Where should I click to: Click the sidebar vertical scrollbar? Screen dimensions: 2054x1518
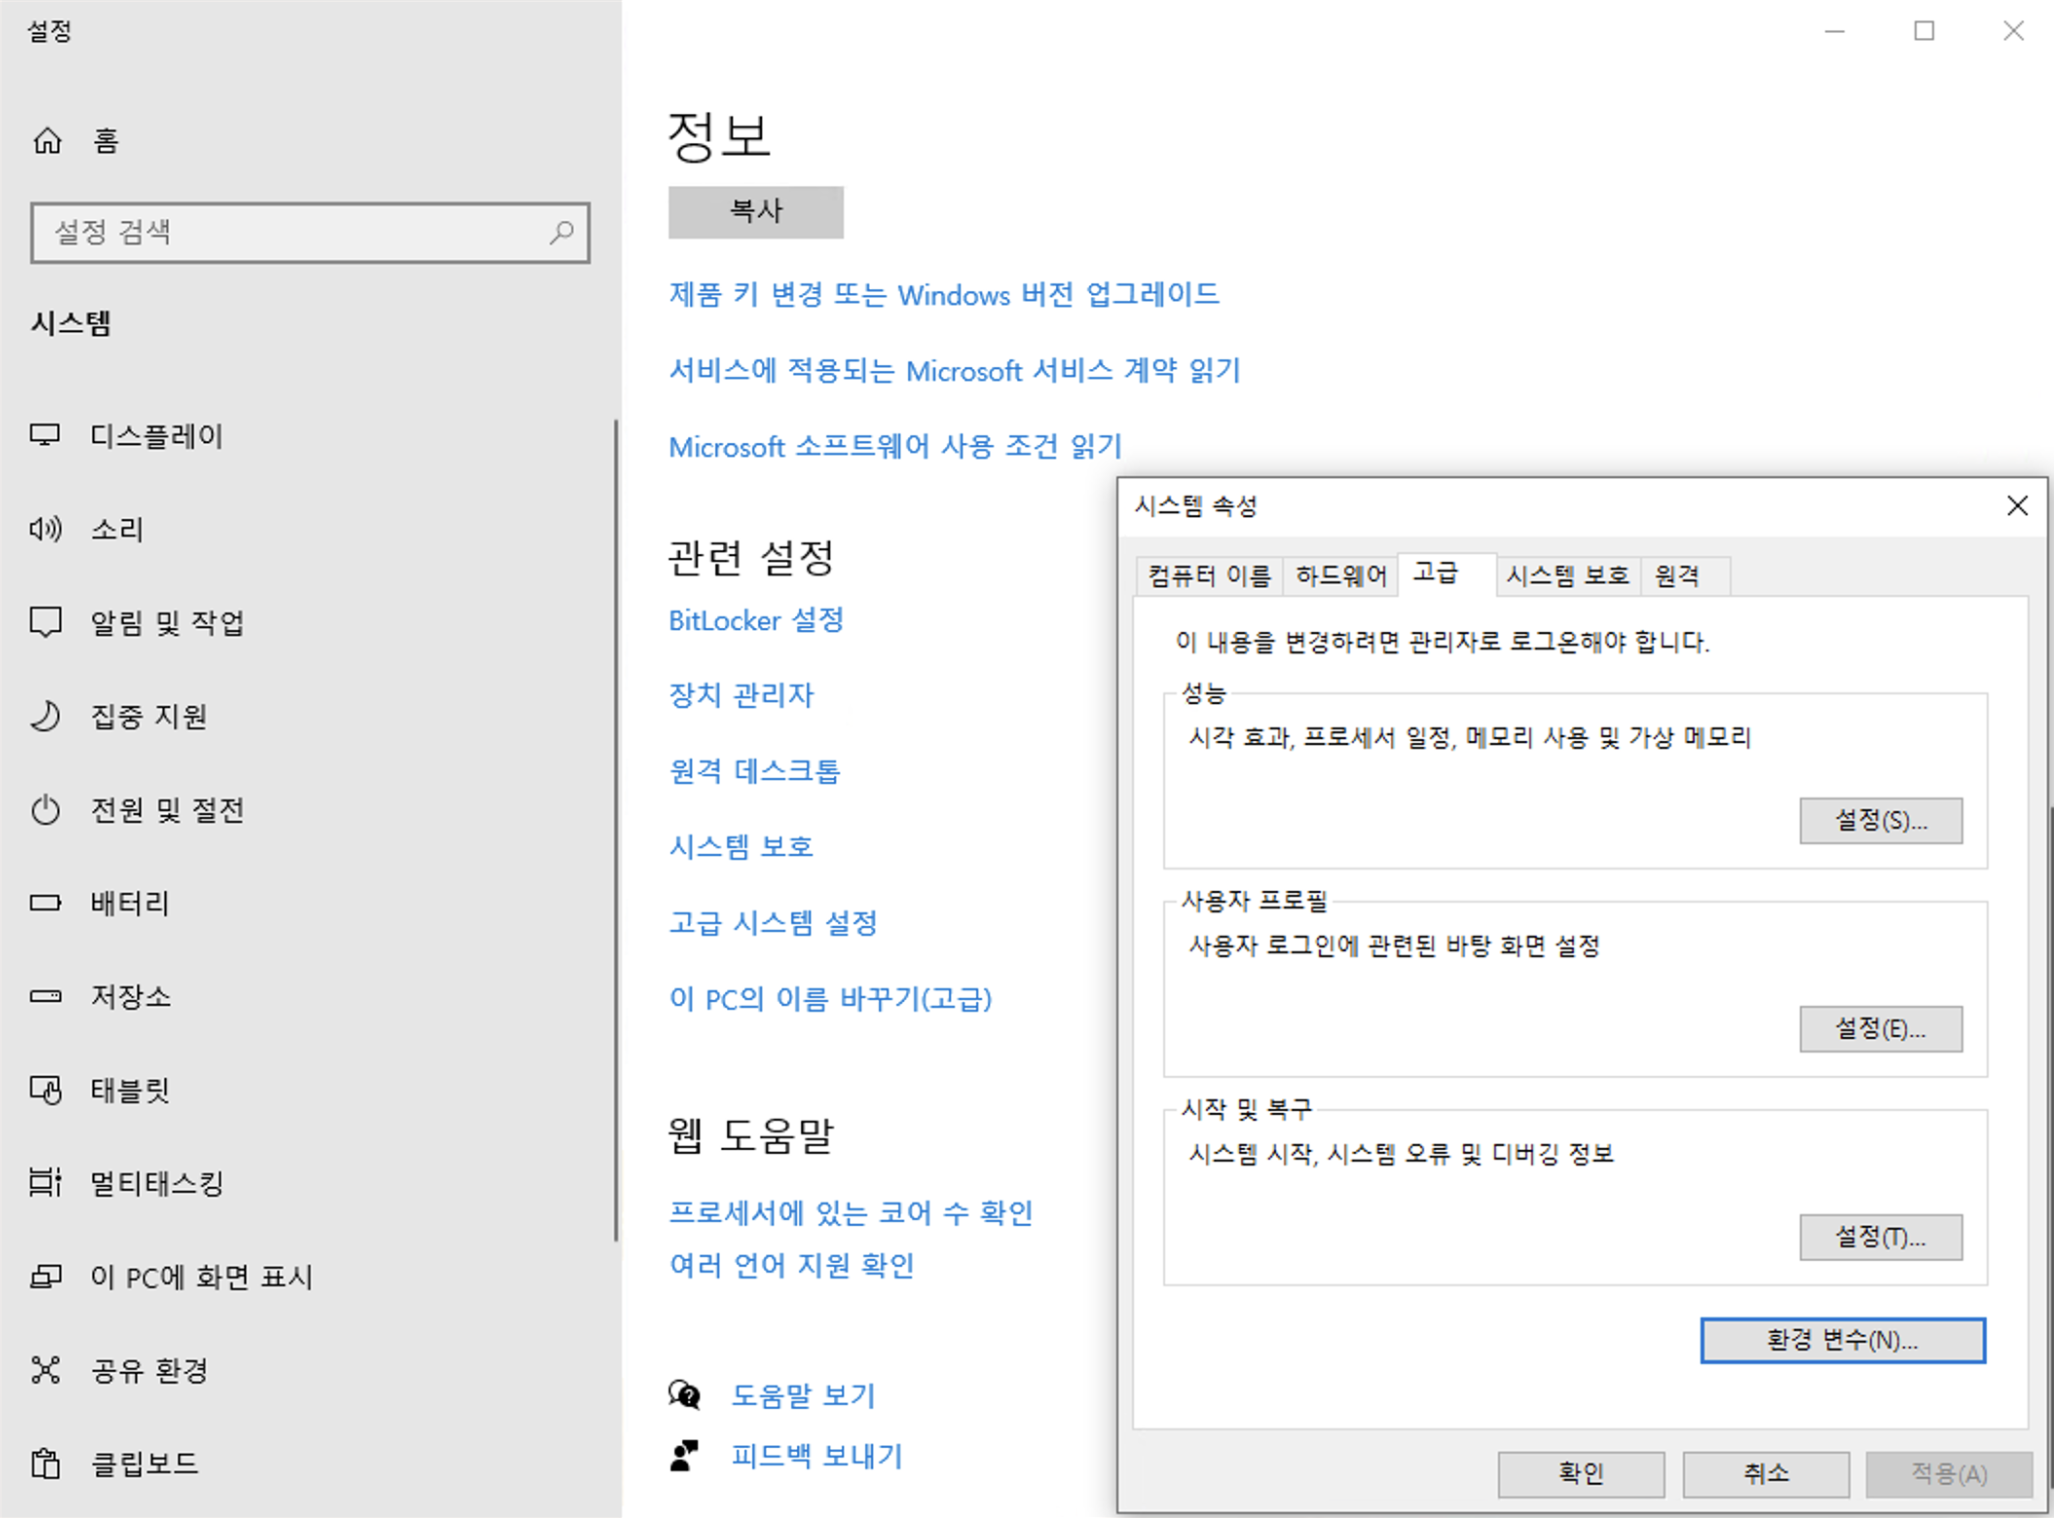pos(616,830)
